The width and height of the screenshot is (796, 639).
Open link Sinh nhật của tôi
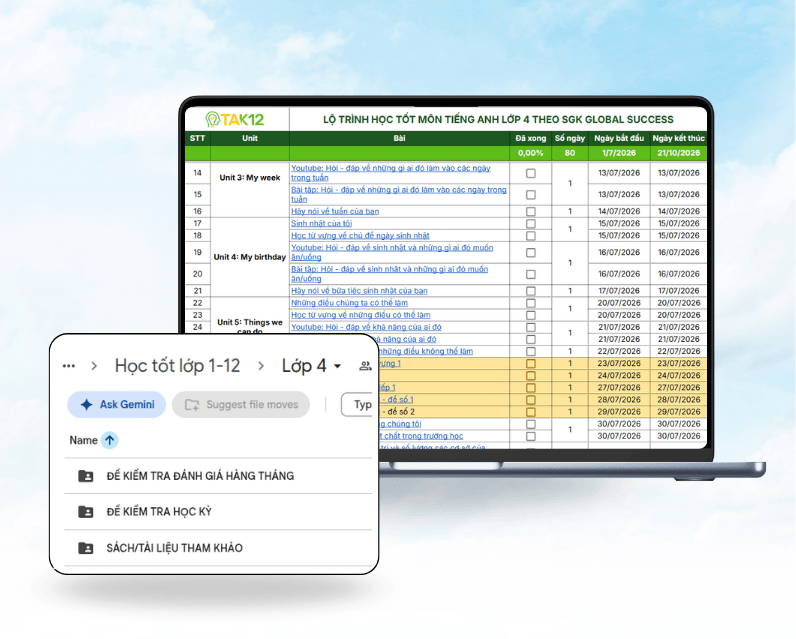point(321,223)
